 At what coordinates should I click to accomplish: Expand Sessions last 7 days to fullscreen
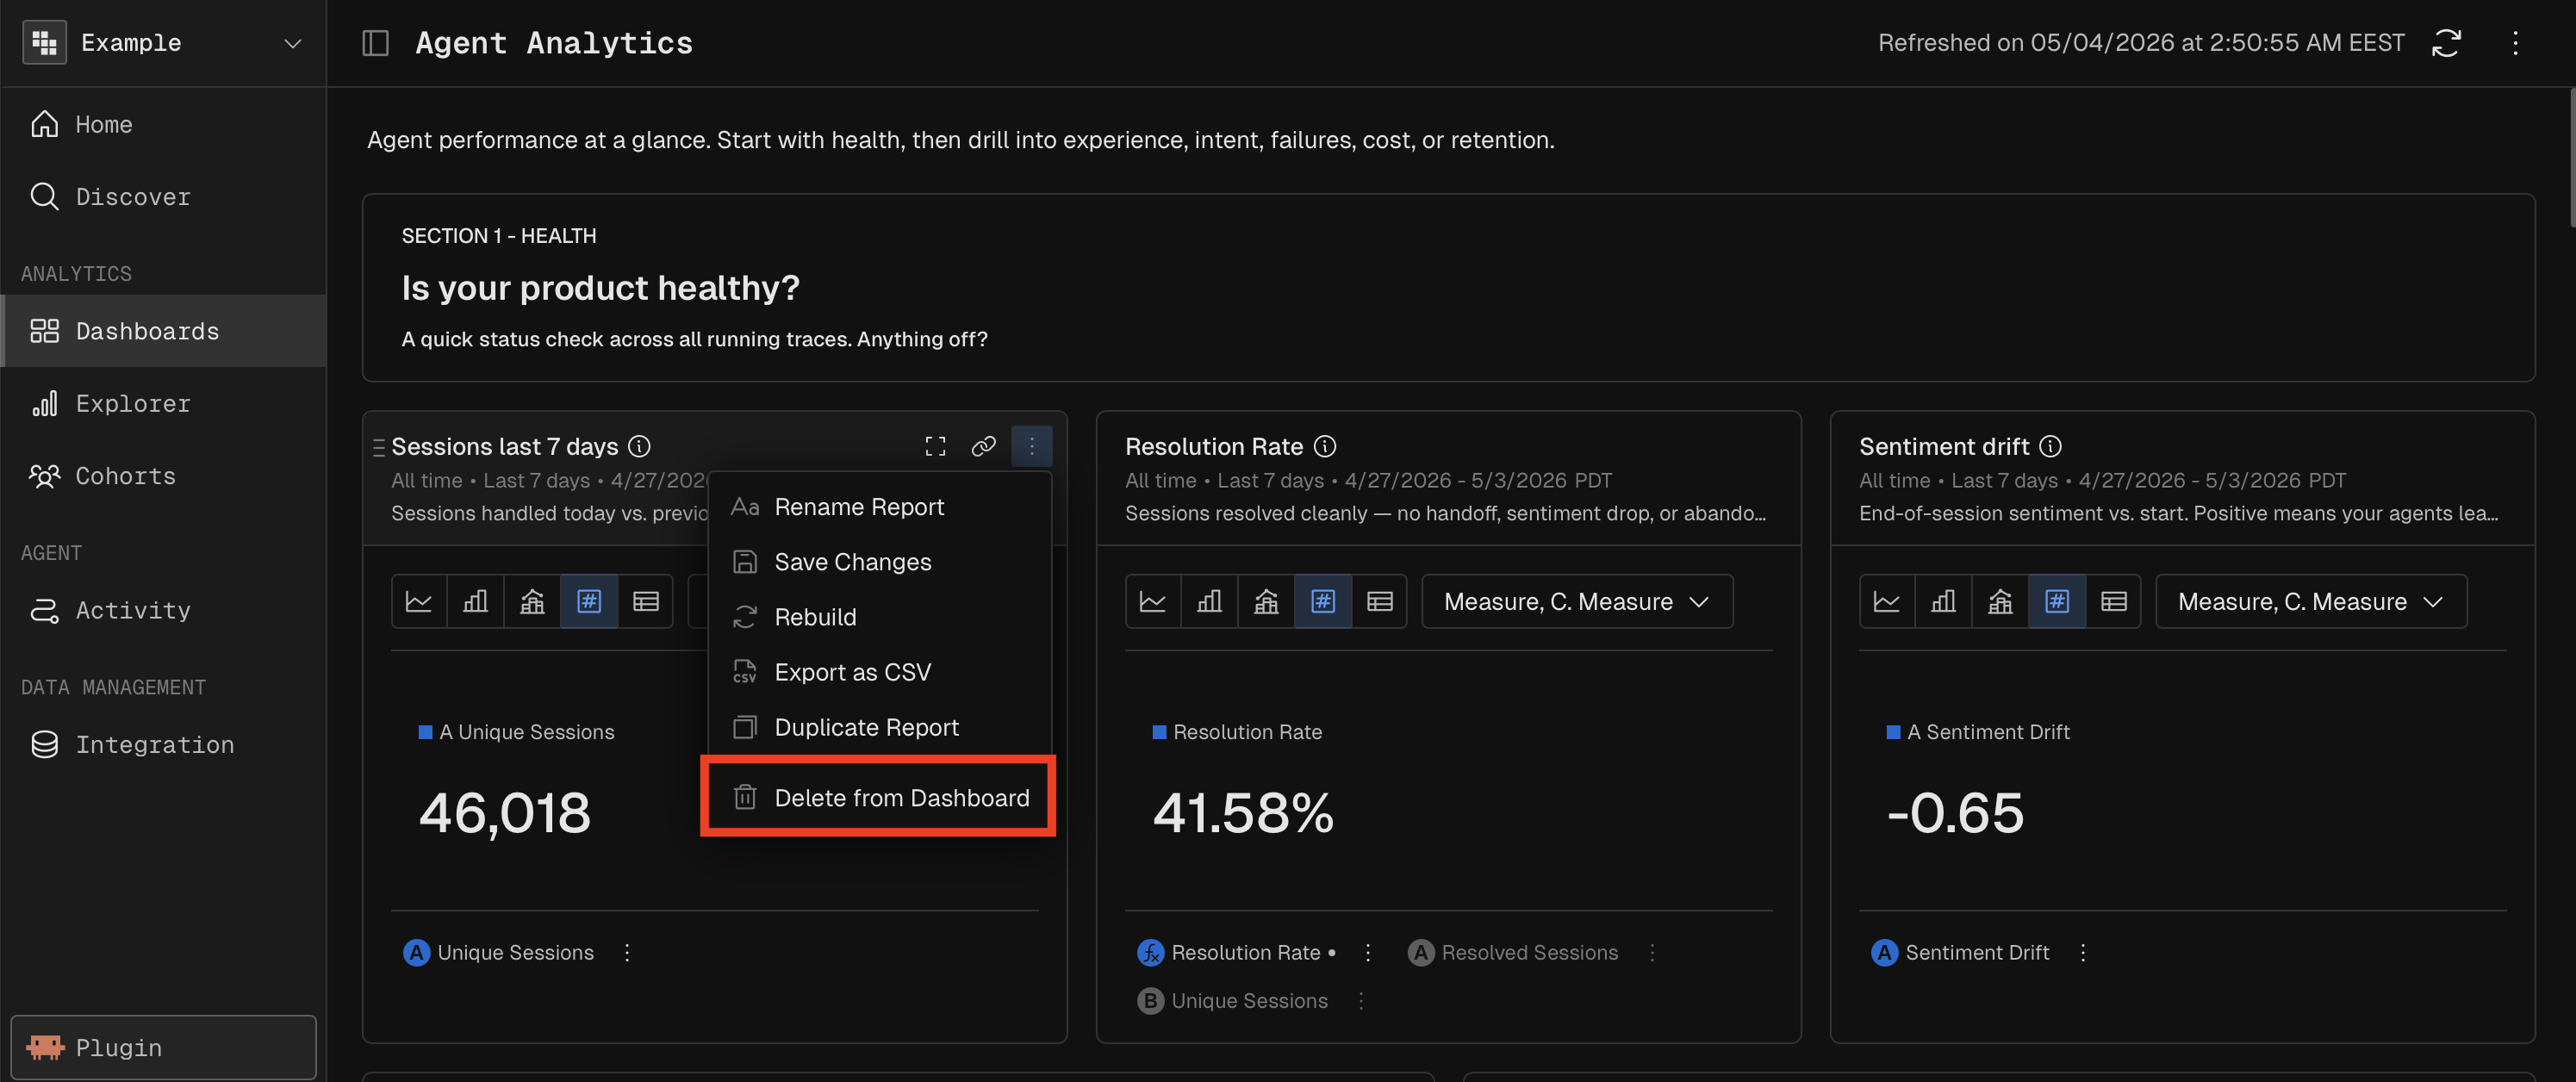tap(935, 446)
